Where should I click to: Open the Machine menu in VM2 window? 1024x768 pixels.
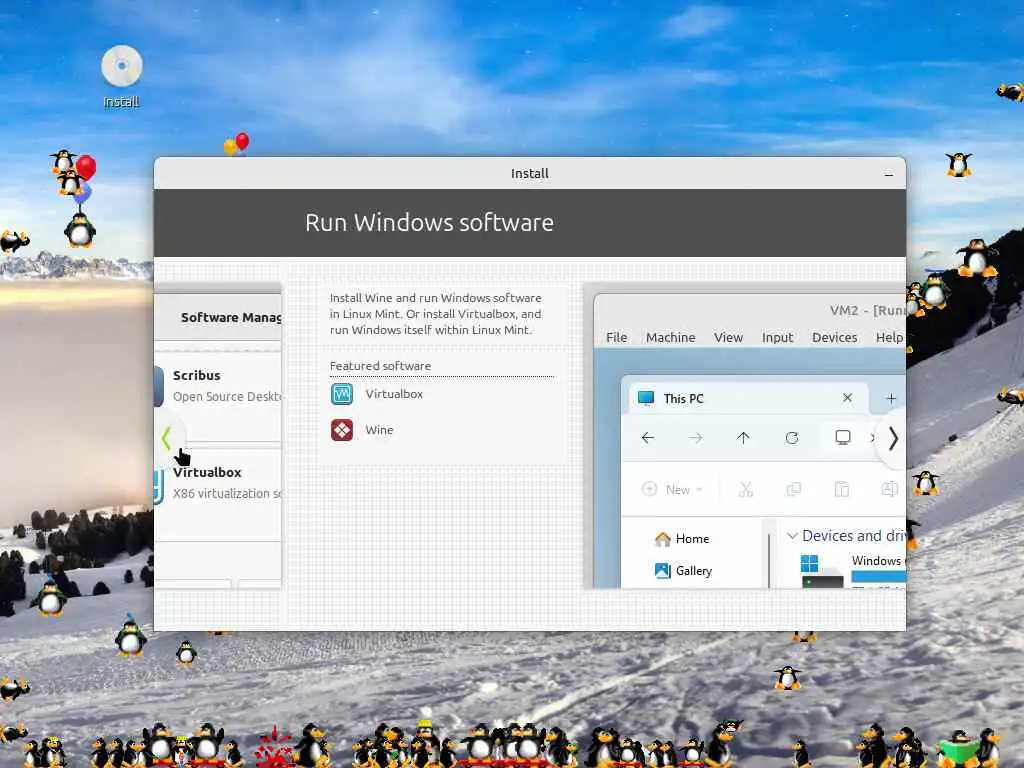click(x=670, y=338)
